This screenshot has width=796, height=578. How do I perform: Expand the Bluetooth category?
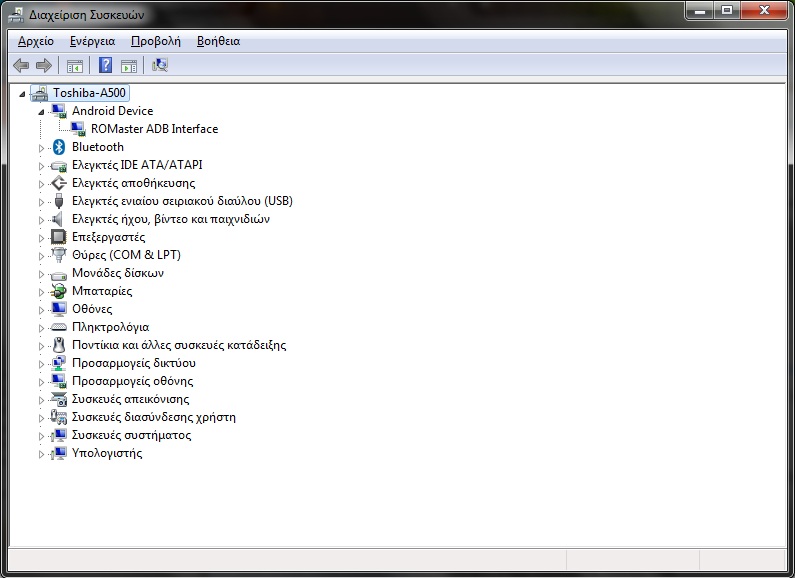(x=42, y=148)
